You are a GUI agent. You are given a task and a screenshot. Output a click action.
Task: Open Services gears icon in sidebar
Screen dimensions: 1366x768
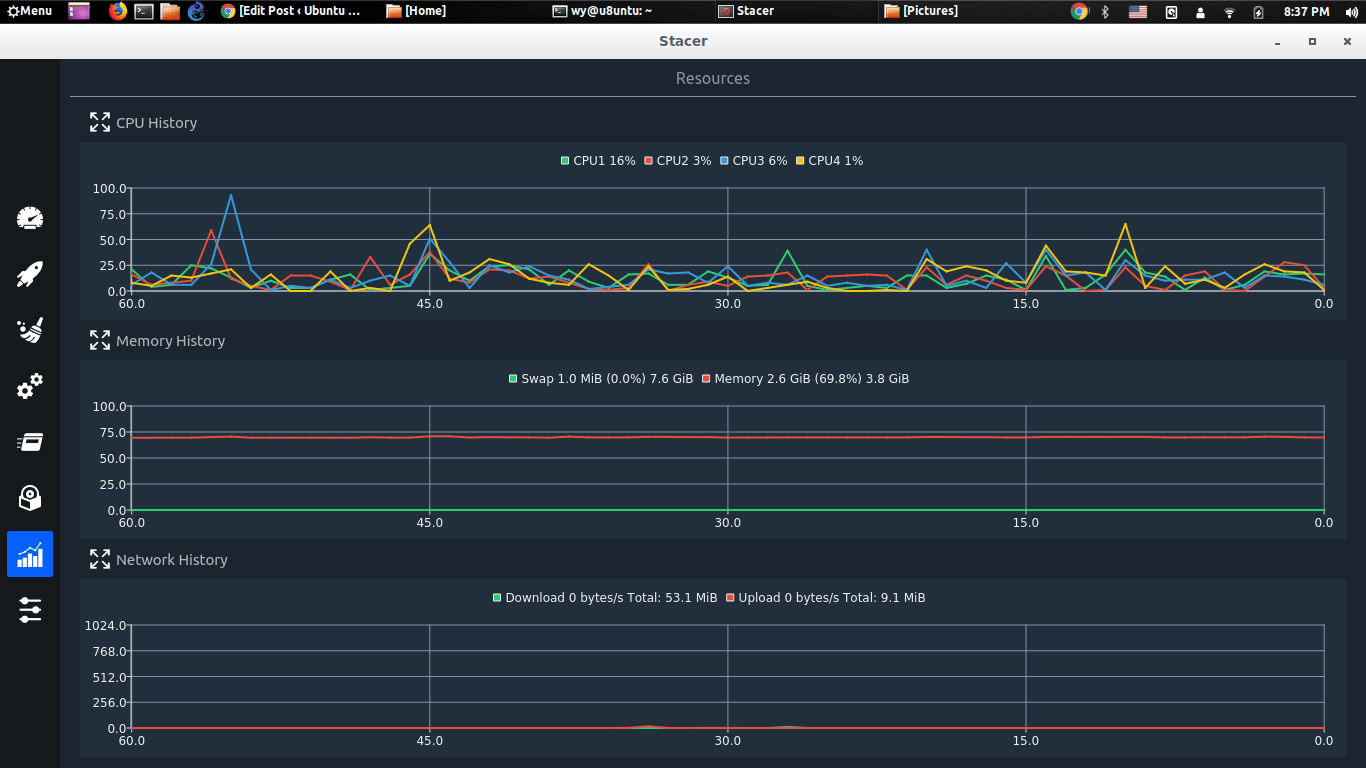pyautogui.click(x=30, y=386)
